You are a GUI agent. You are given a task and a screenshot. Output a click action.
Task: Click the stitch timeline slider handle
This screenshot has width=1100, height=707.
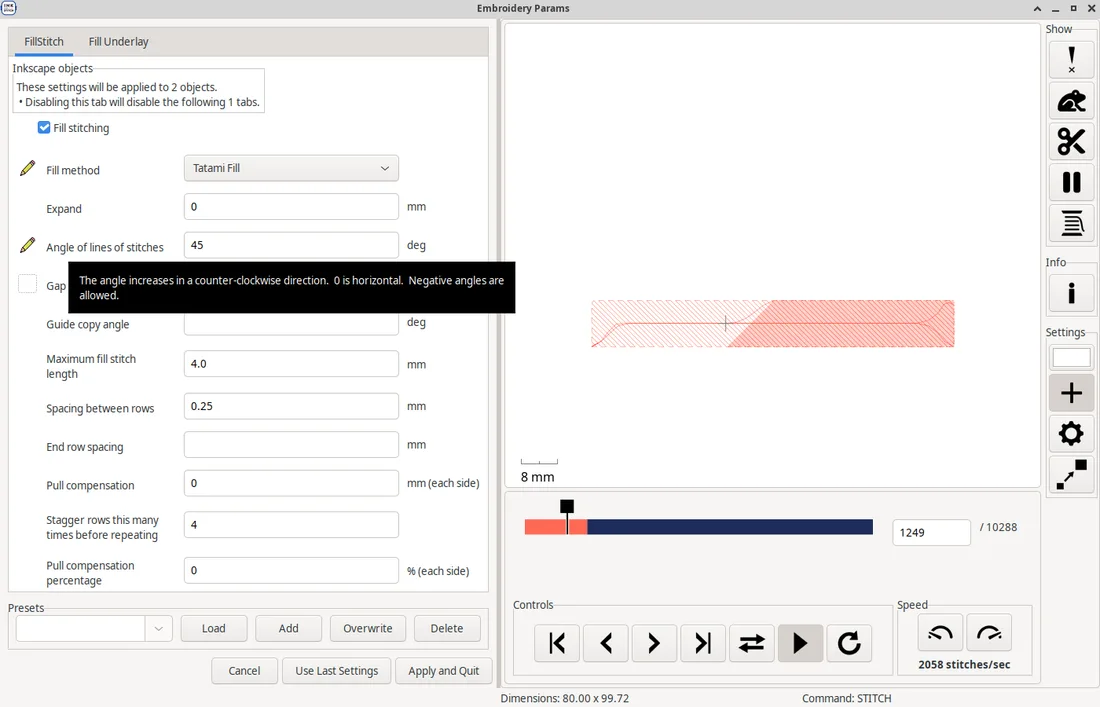pos(567,507)
